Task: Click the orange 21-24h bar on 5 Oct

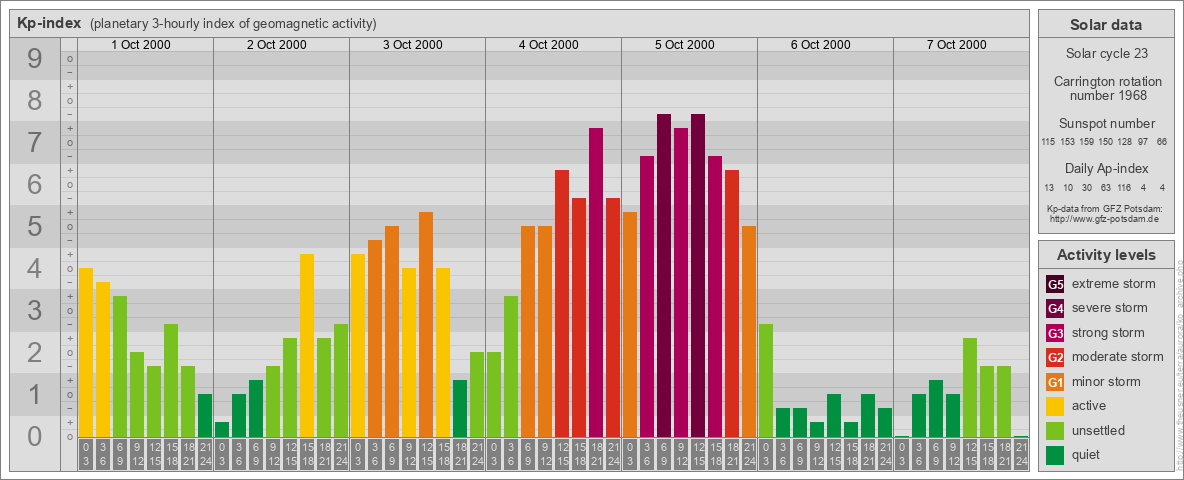Action: coord(748,331)
